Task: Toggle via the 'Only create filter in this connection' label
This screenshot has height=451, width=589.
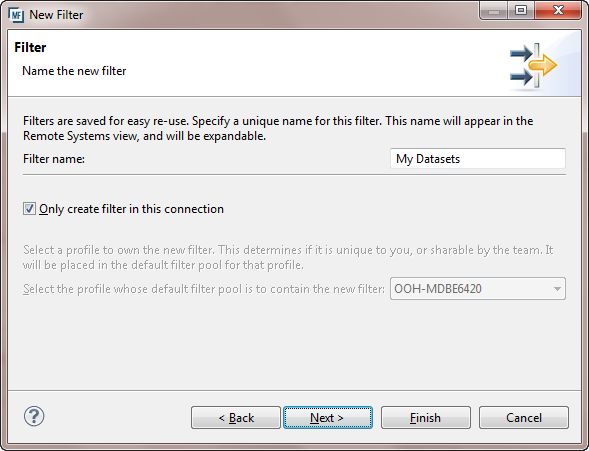Action: coord(131,209)
